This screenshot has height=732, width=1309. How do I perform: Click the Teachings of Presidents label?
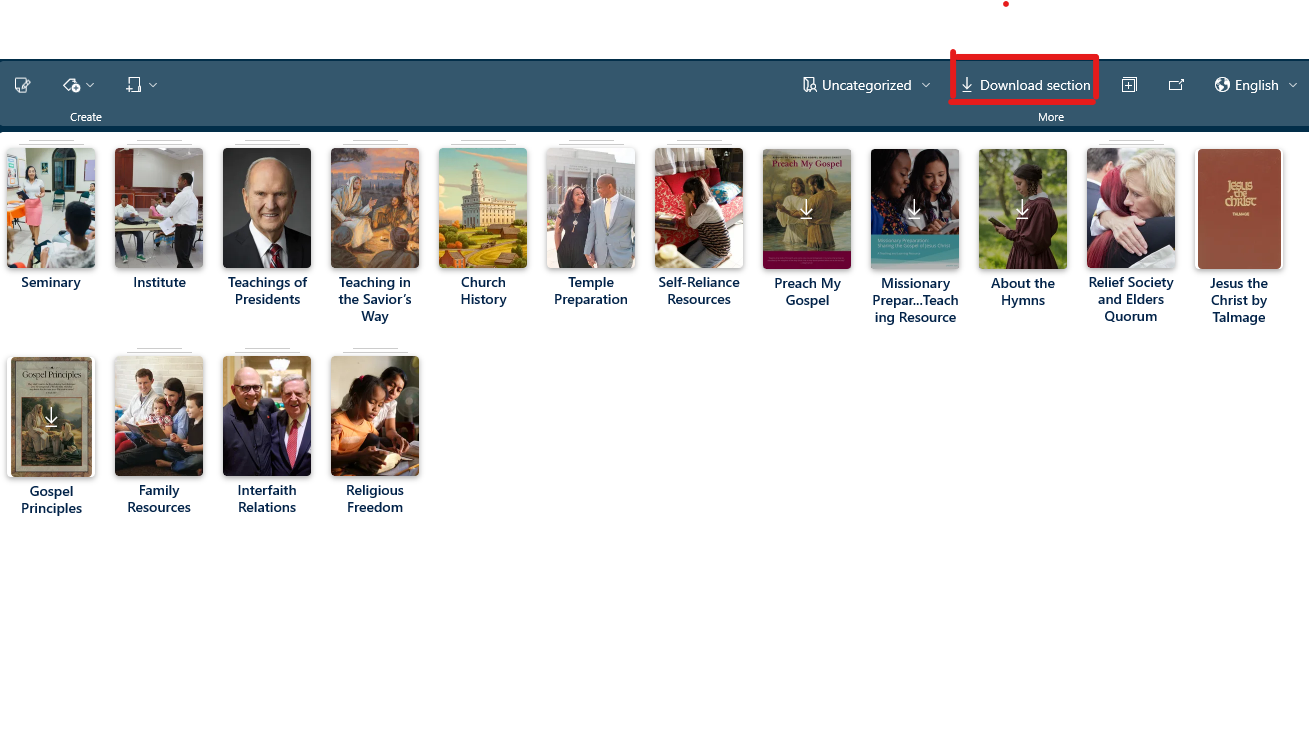click(267, 291)
